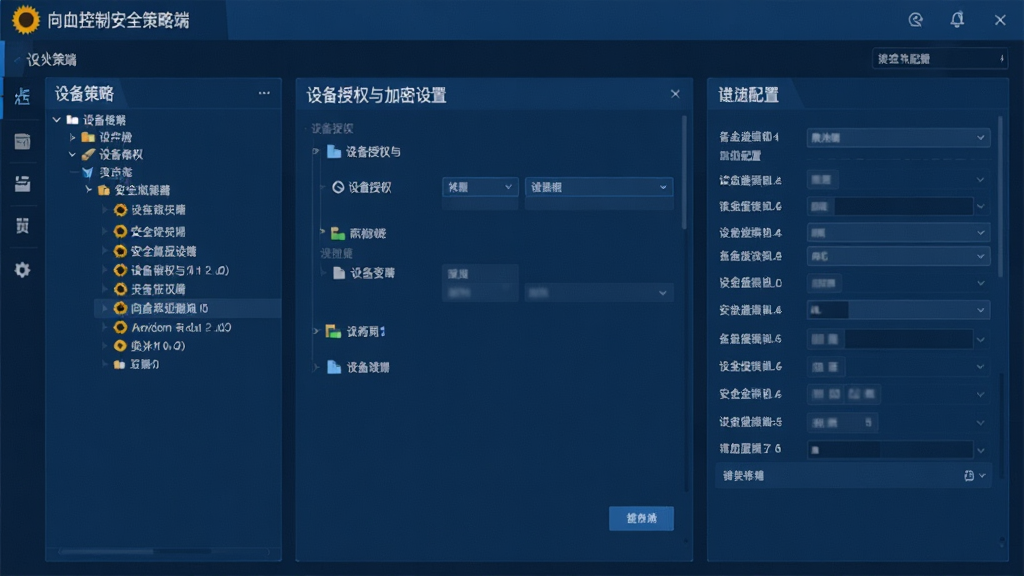The image size is (1024, 576).
Task: Click the sunflower icon on the Amdom tree row
Action: pyautogui.click(x=120, y=327)
